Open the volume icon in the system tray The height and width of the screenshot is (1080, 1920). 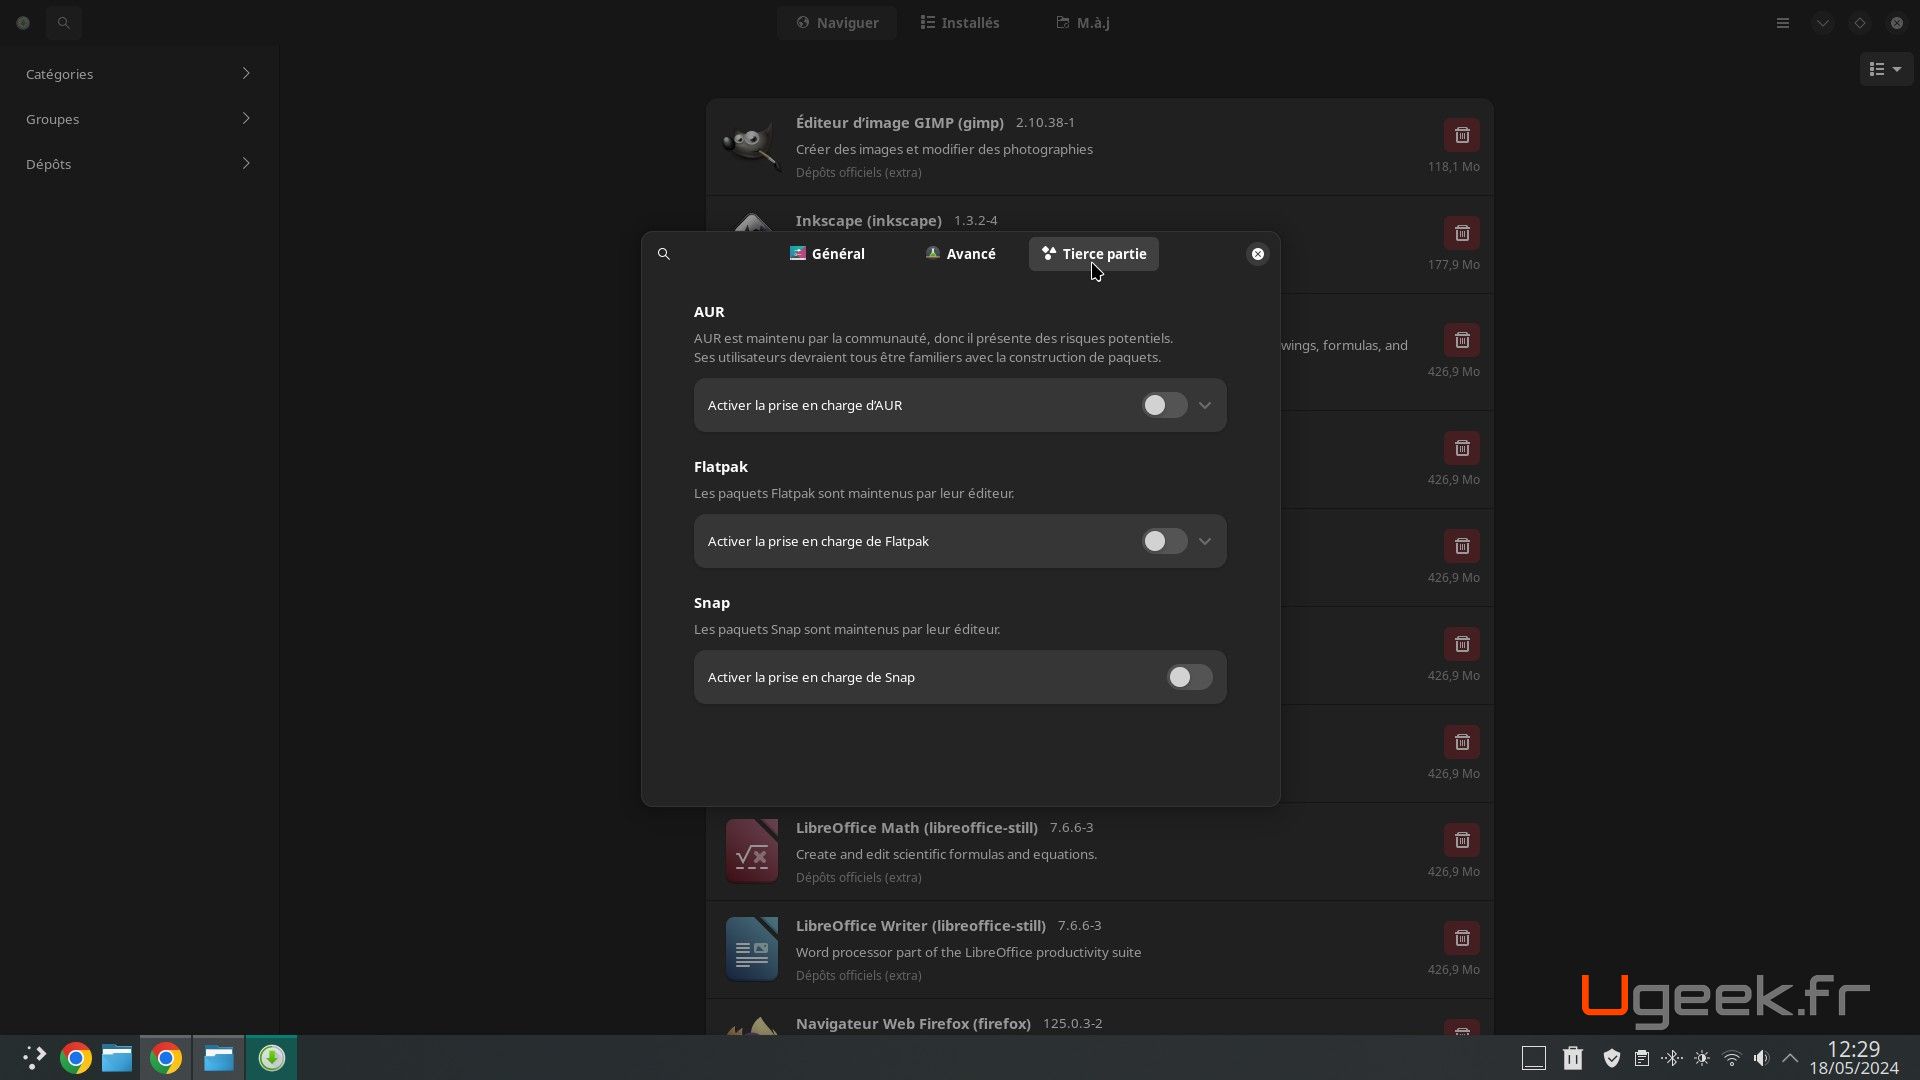1761,1057
